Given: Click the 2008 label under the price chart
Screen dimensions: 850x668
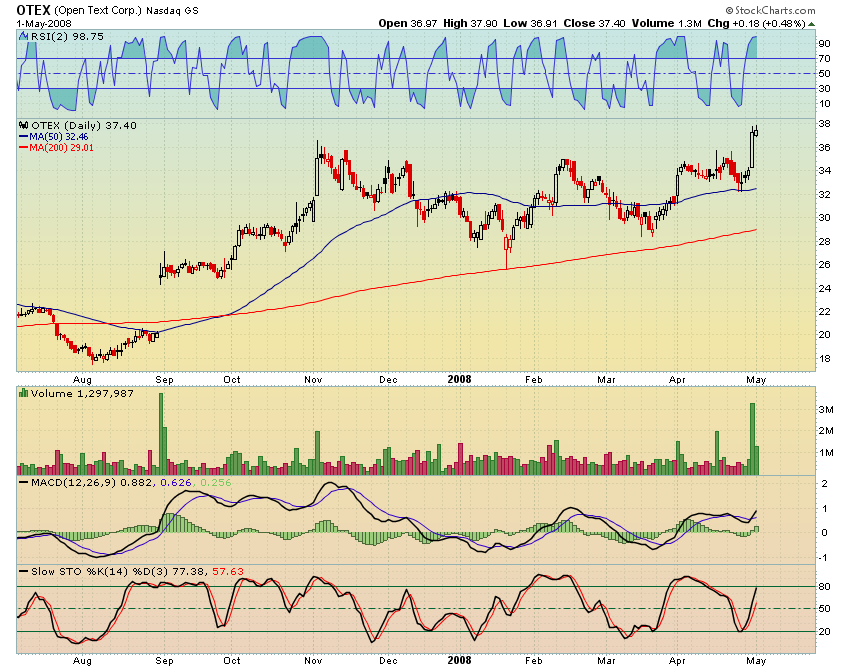Looking at the screenshot, I should (460, 380).
